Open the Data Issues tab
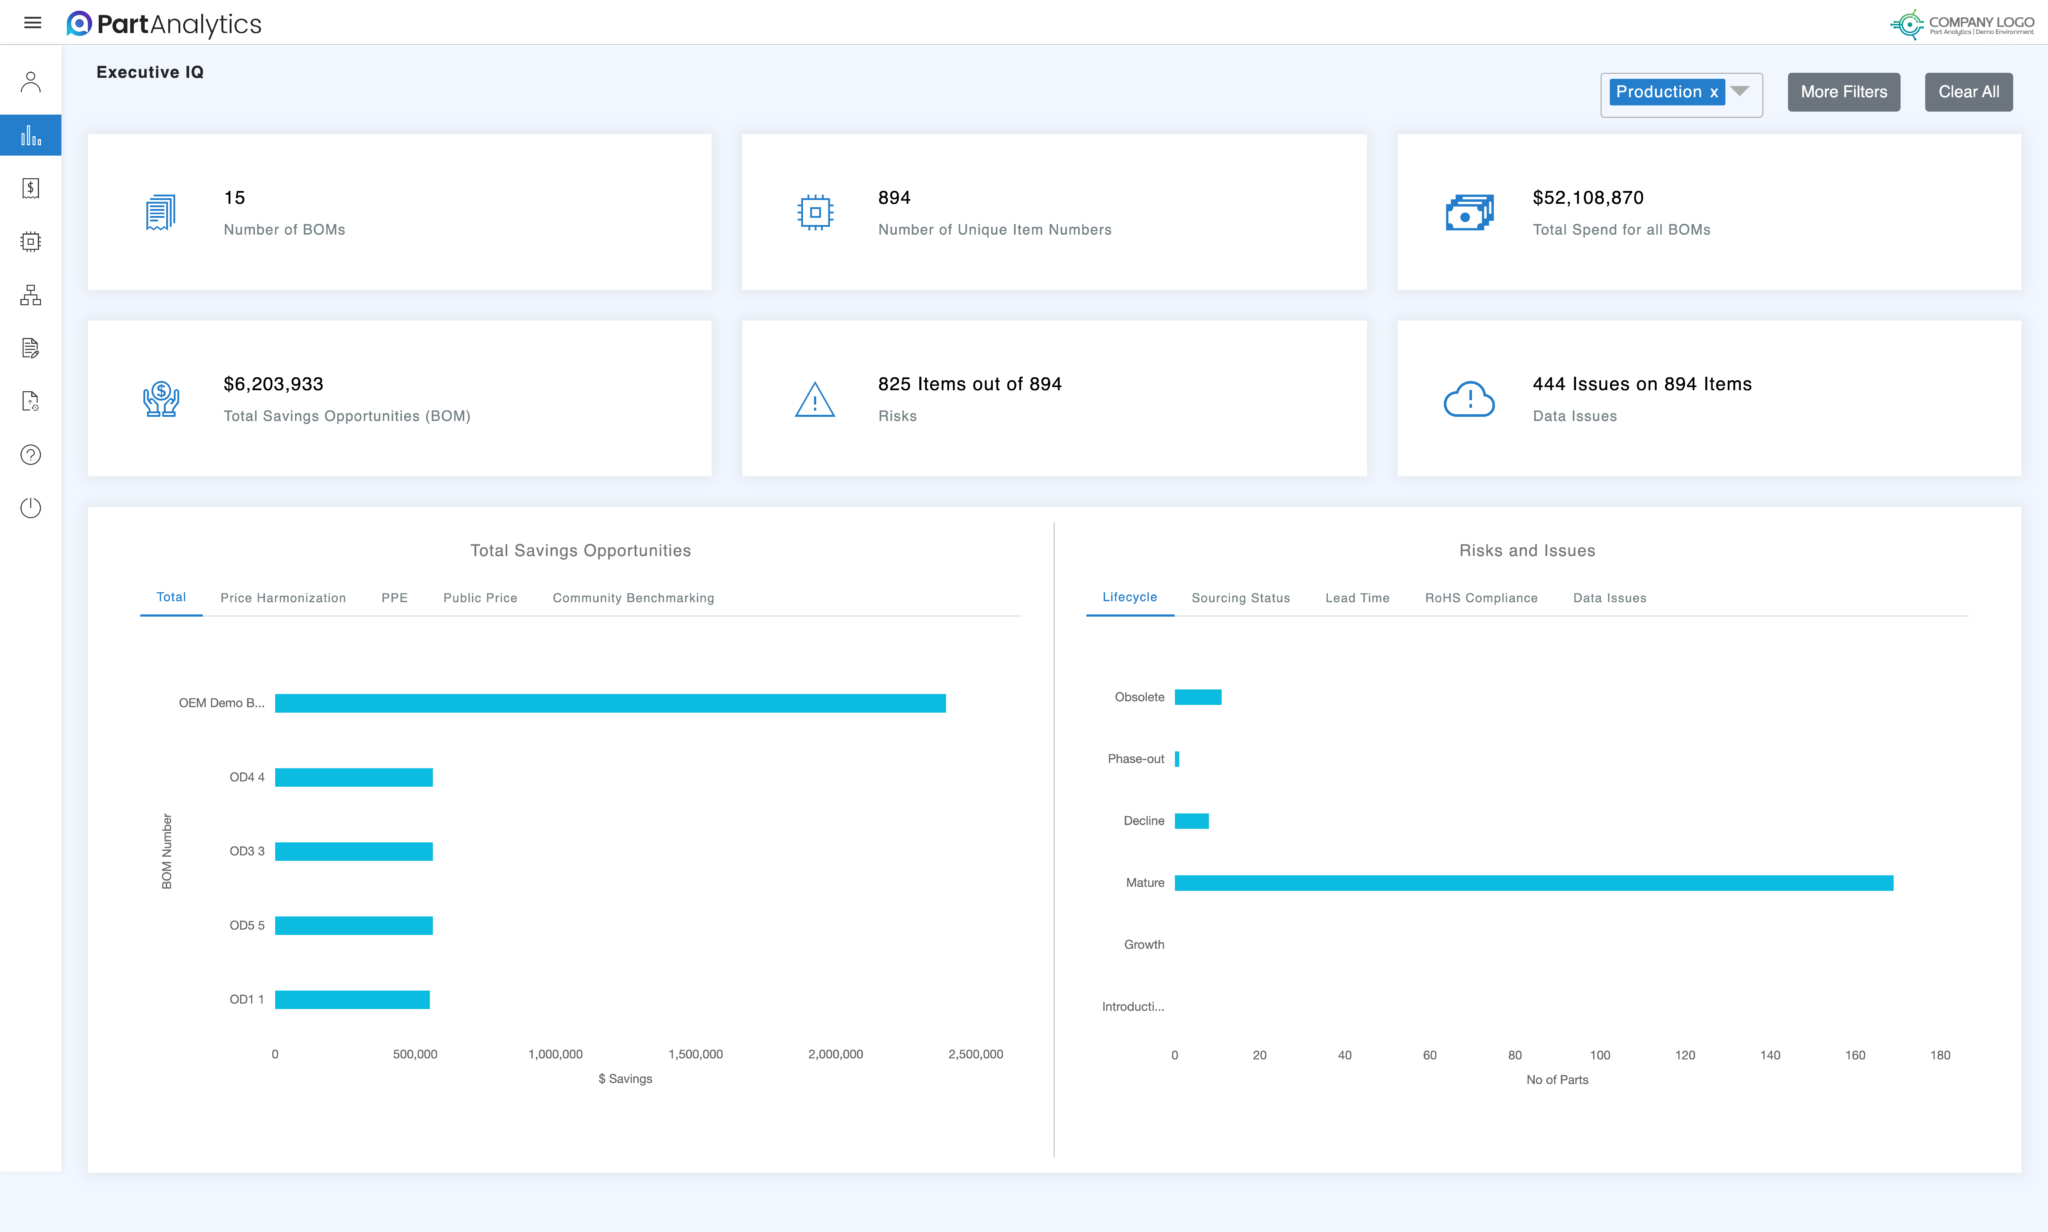The width and height of the screenshot is (2048, 1232). [1609, 598]
